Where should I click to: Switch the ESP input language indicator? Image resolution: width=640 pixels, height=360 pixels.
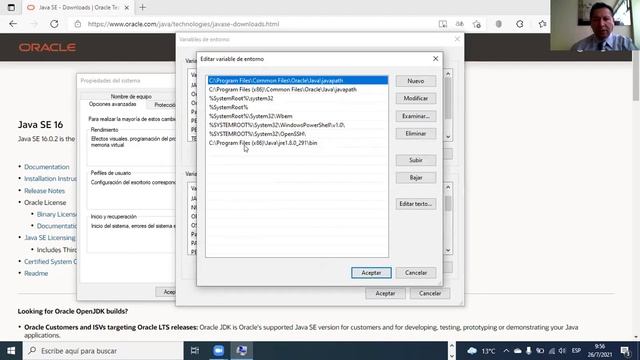(576, 351)
